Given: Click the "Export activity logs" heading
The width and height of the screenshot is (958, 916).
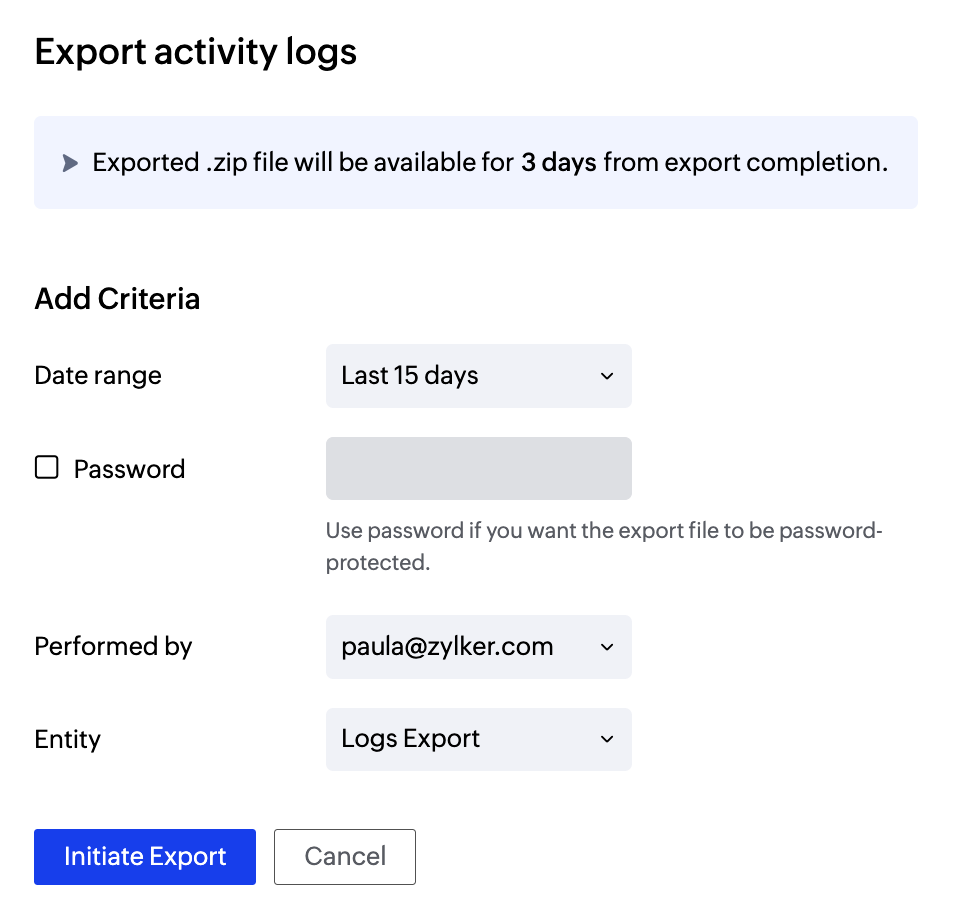Looking at the screenshot, I should 196,52.
